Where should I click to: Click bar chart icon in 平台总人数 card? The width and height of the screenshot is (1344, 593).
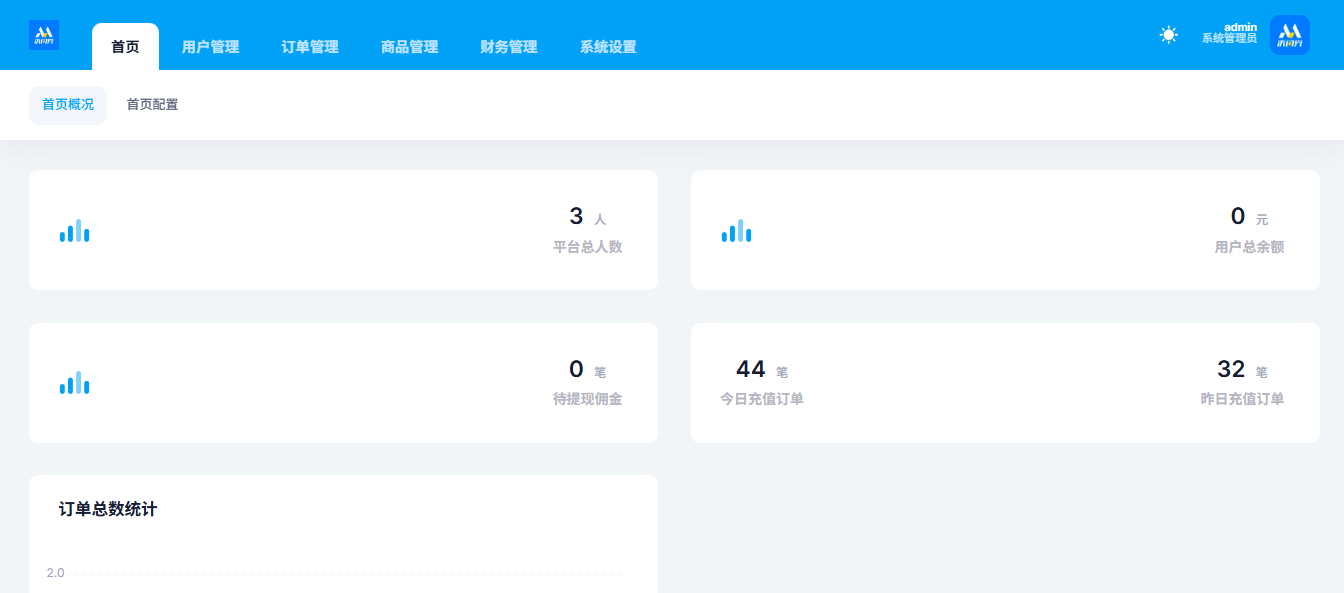[x=75, y=231]
